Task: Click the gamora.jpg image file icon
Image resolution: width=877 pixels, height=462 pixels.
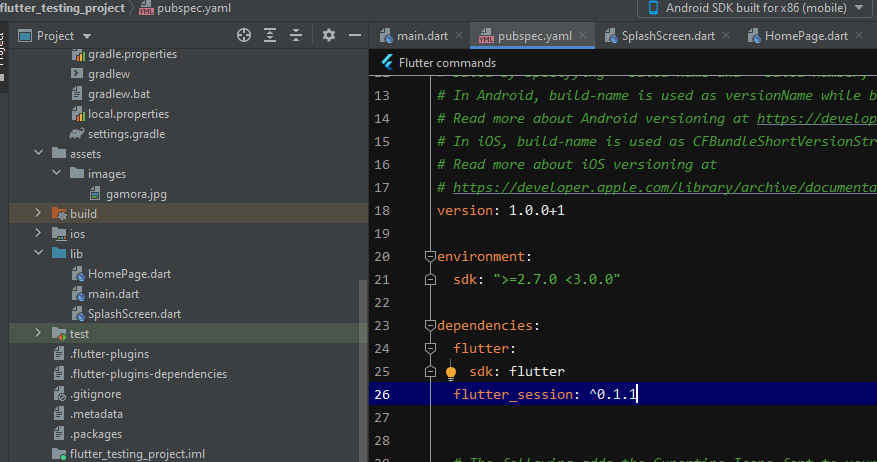Action: (x=95, y=194)
